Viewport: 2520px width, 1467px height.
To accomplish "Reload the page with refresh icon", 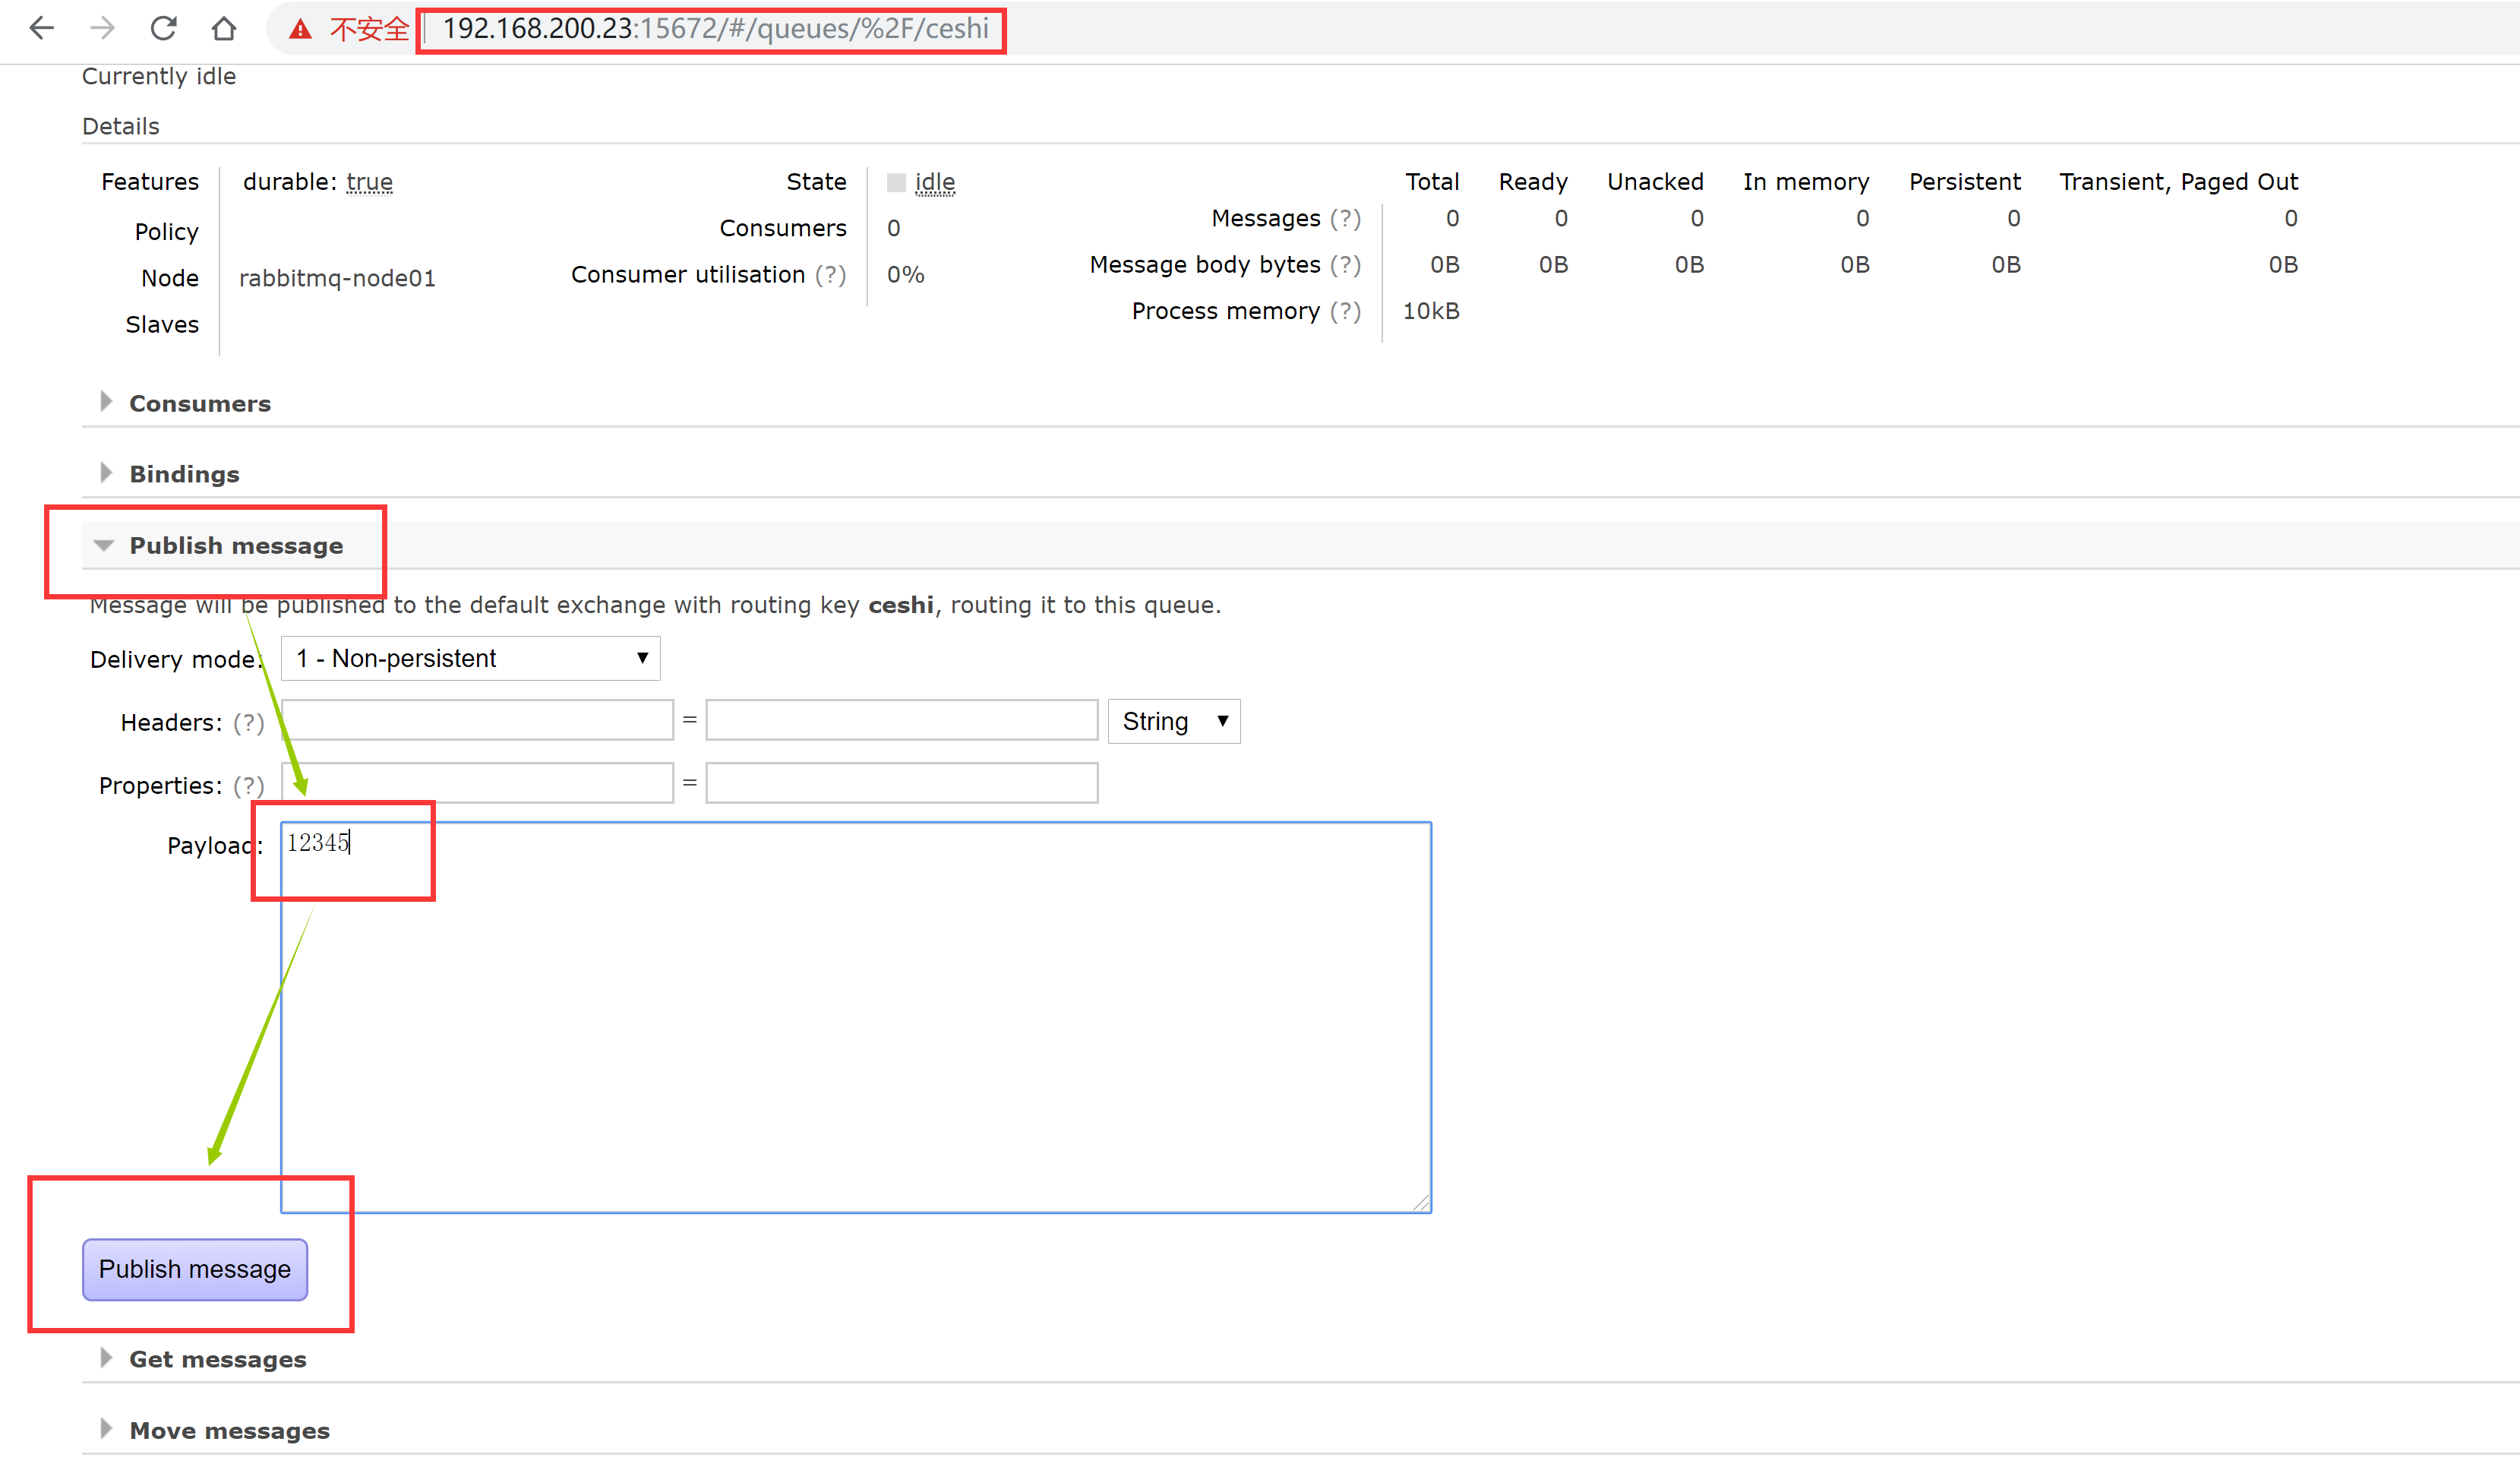I will 163,28.
